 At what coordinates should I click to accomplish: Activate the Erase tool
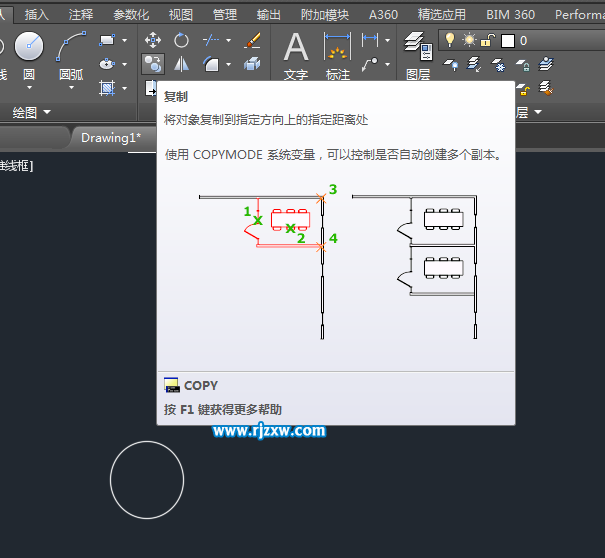(x=252, y=40)
